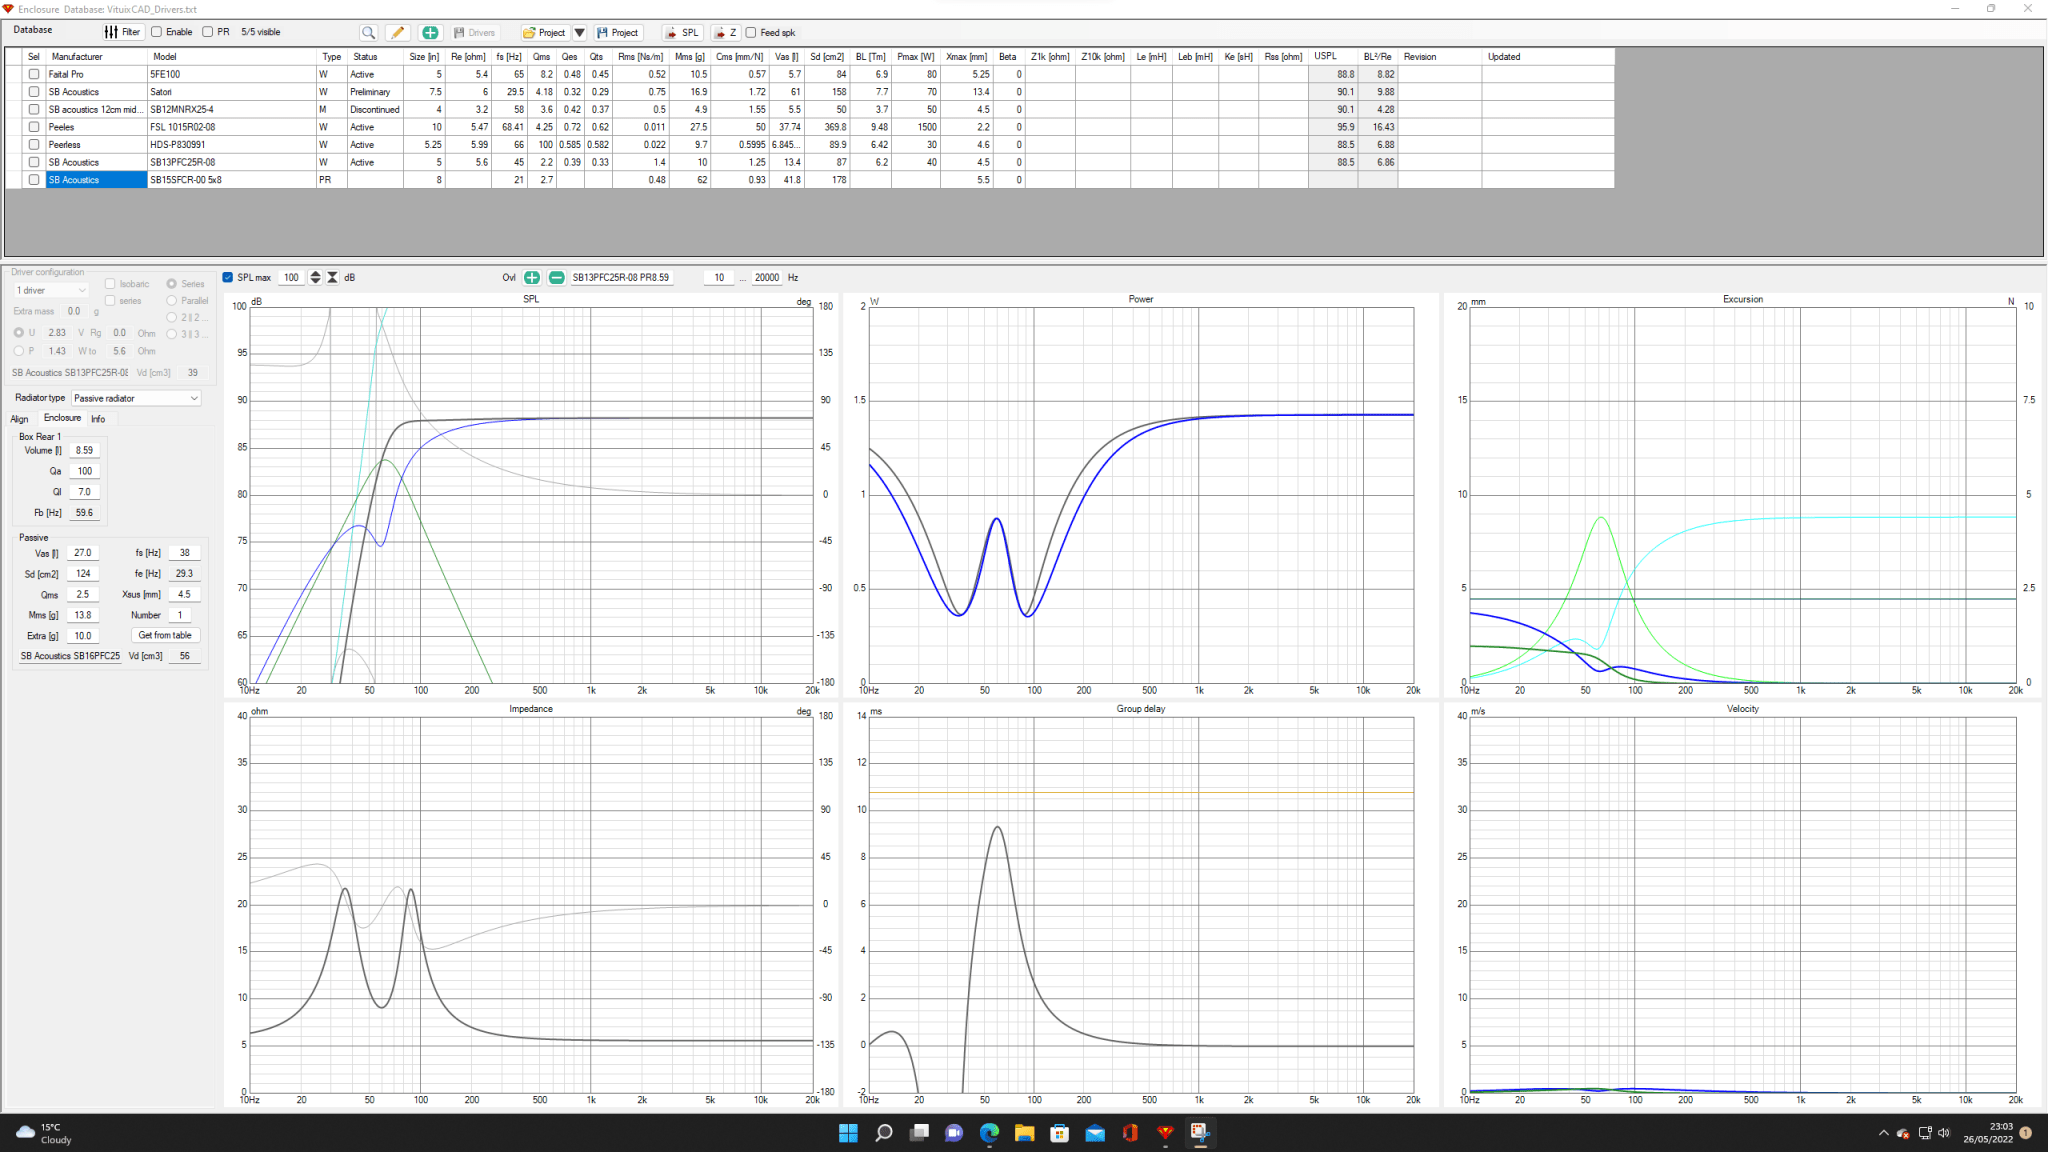Open the Teams Chat taskbar icon
2048x1152 pixels.
(x=954, y=1132)
